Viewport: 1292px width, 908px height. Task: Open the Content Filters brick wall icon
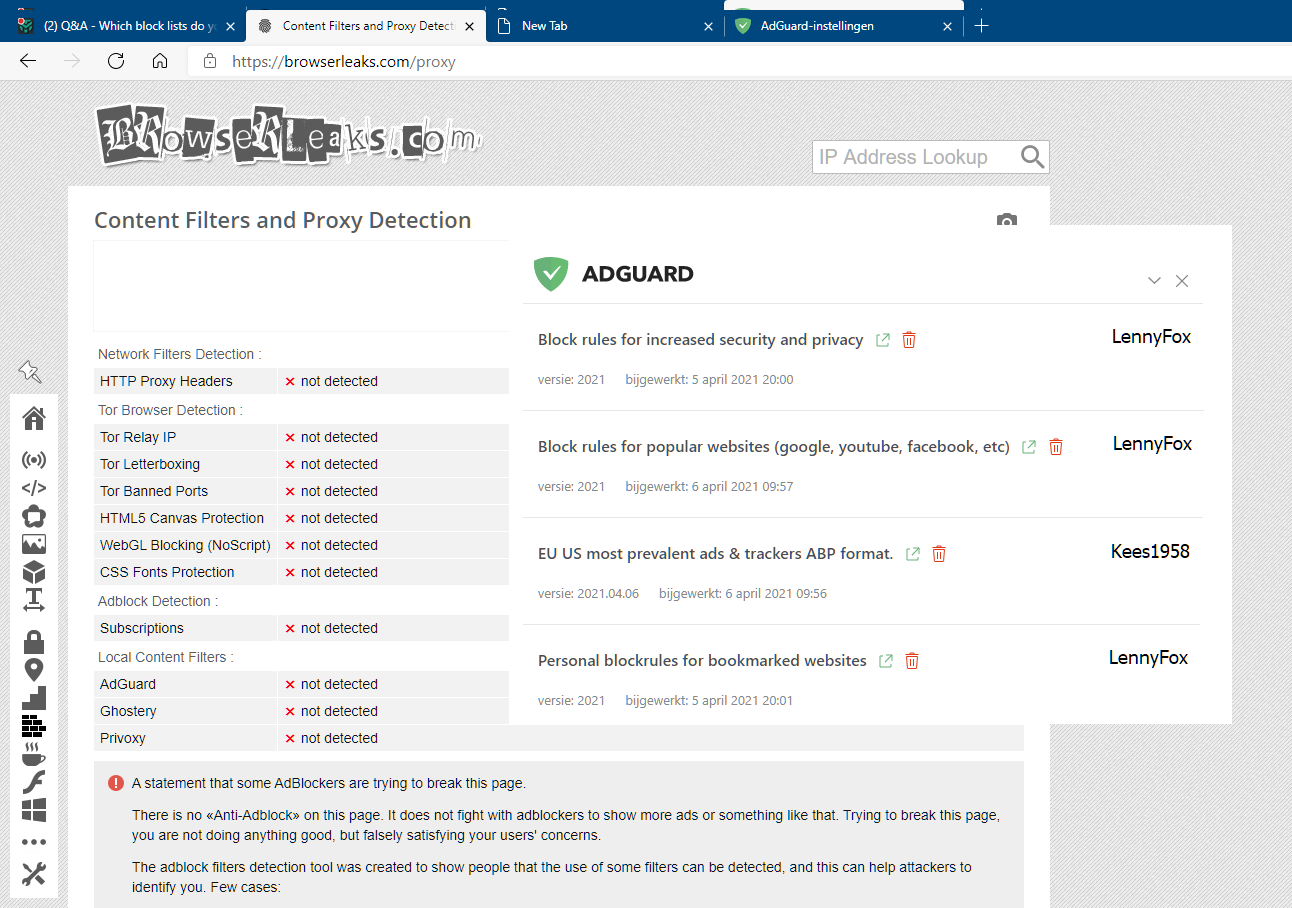coord(34,725)
